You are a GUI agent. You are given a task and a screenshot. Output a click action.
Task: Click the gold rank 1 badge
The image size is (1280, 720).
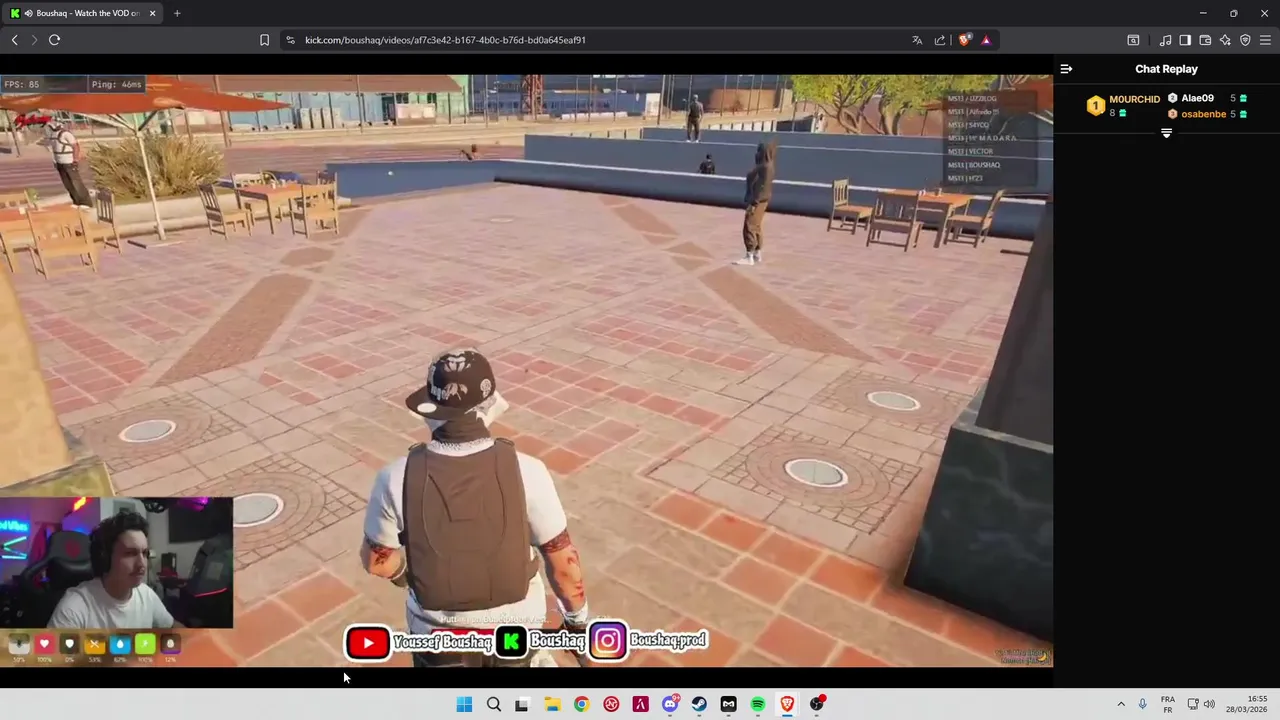(x=1096, y=105)
